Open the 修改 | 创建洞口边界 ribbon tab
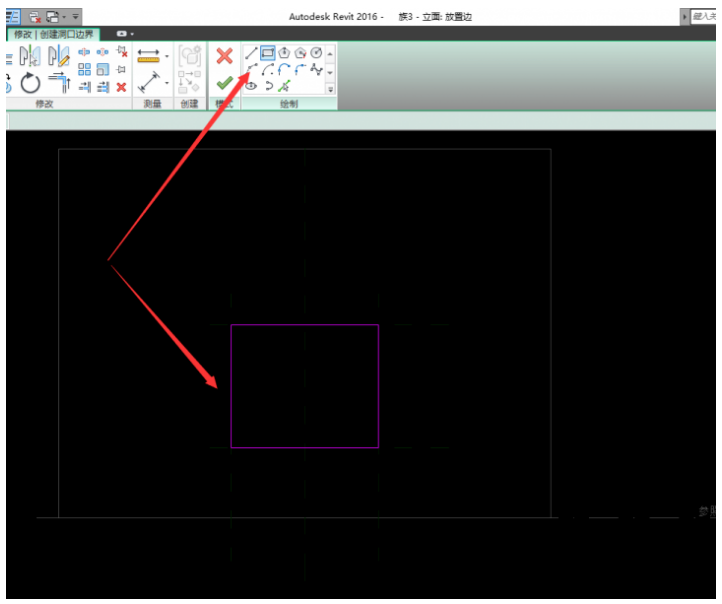The image size is (722, 604). [53, 35]
